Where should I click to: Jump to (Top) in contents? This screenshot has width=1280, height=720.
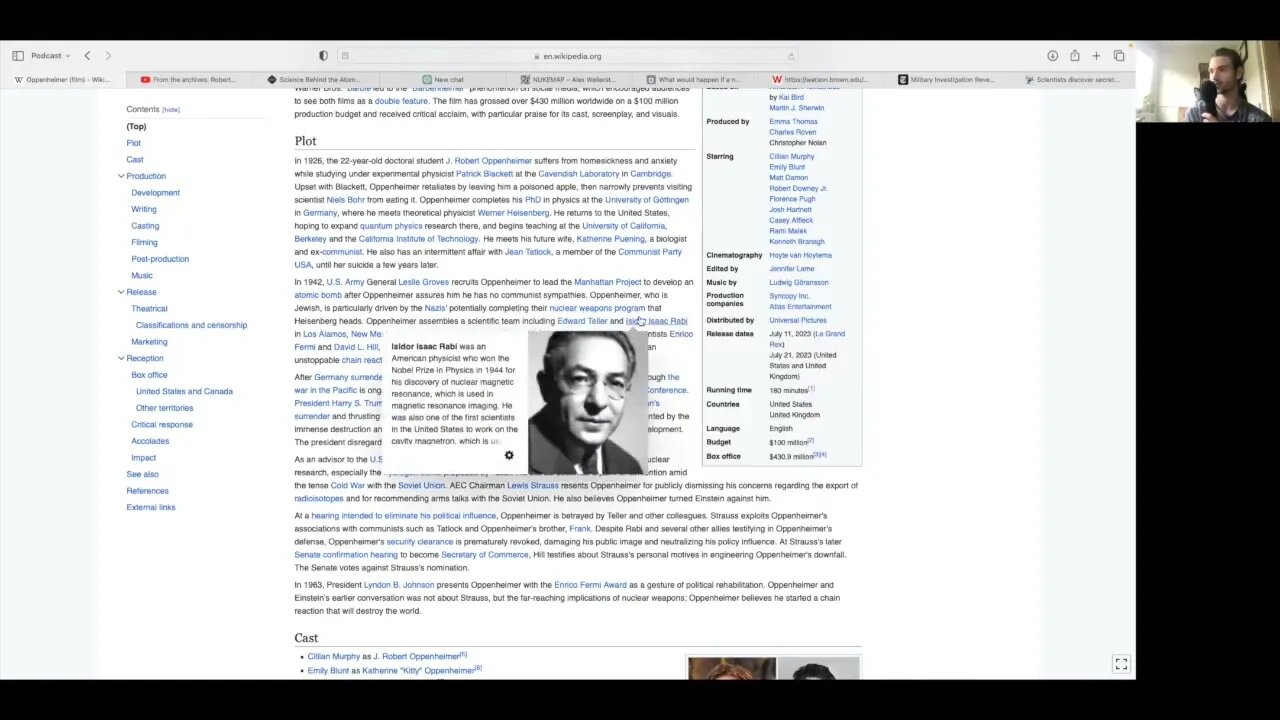[136, 127]
